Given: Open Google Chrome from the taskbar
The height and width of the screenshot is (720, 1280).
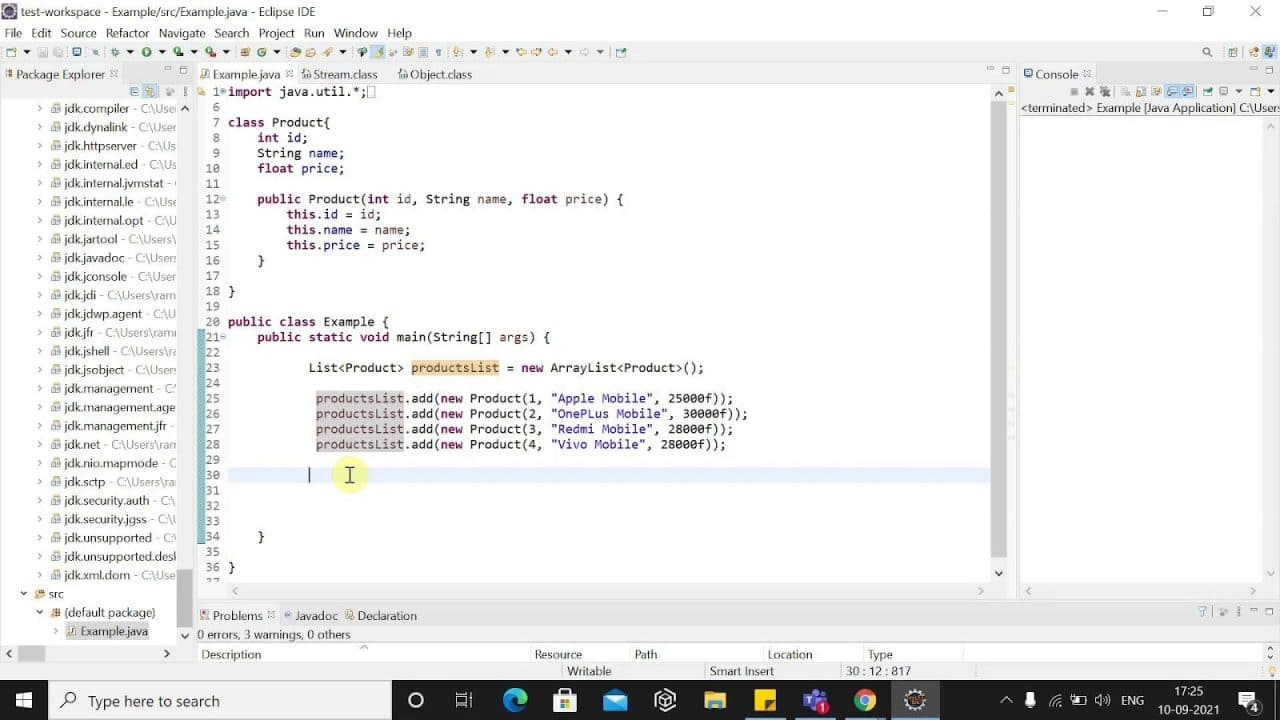Looking at the screenshot, I should point(865,701).
